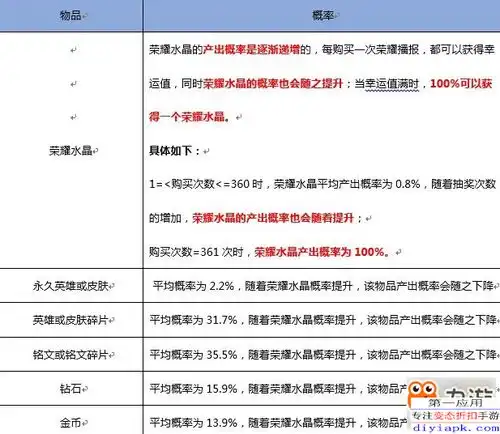Click red text 荣耀水晶的产出概率也会随着提升
Viewport: 500px width, 434px height.
273,218
